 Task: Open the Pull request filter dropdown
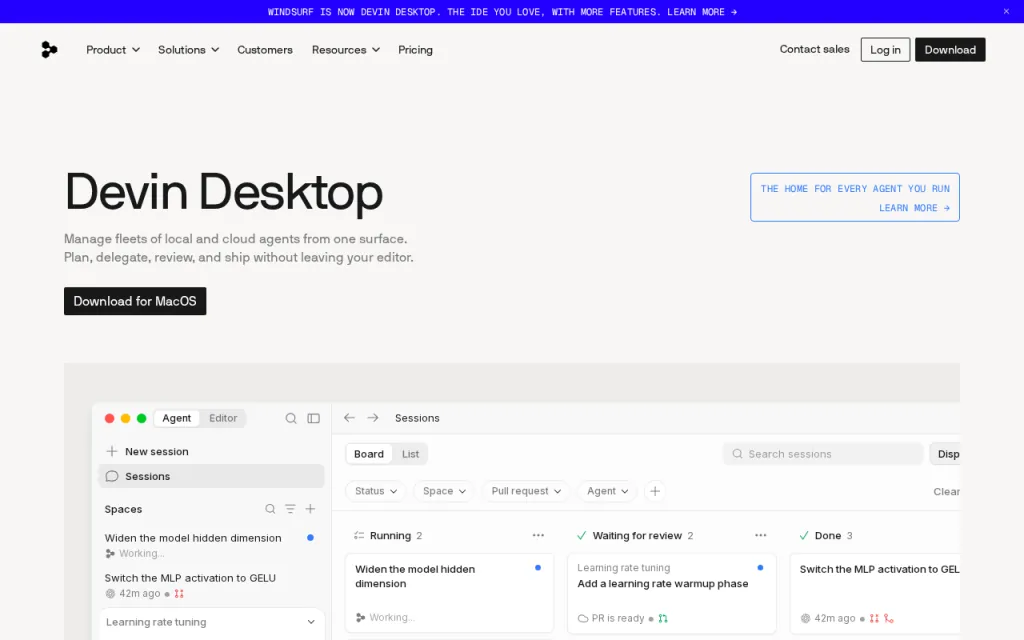coord(526,491)
